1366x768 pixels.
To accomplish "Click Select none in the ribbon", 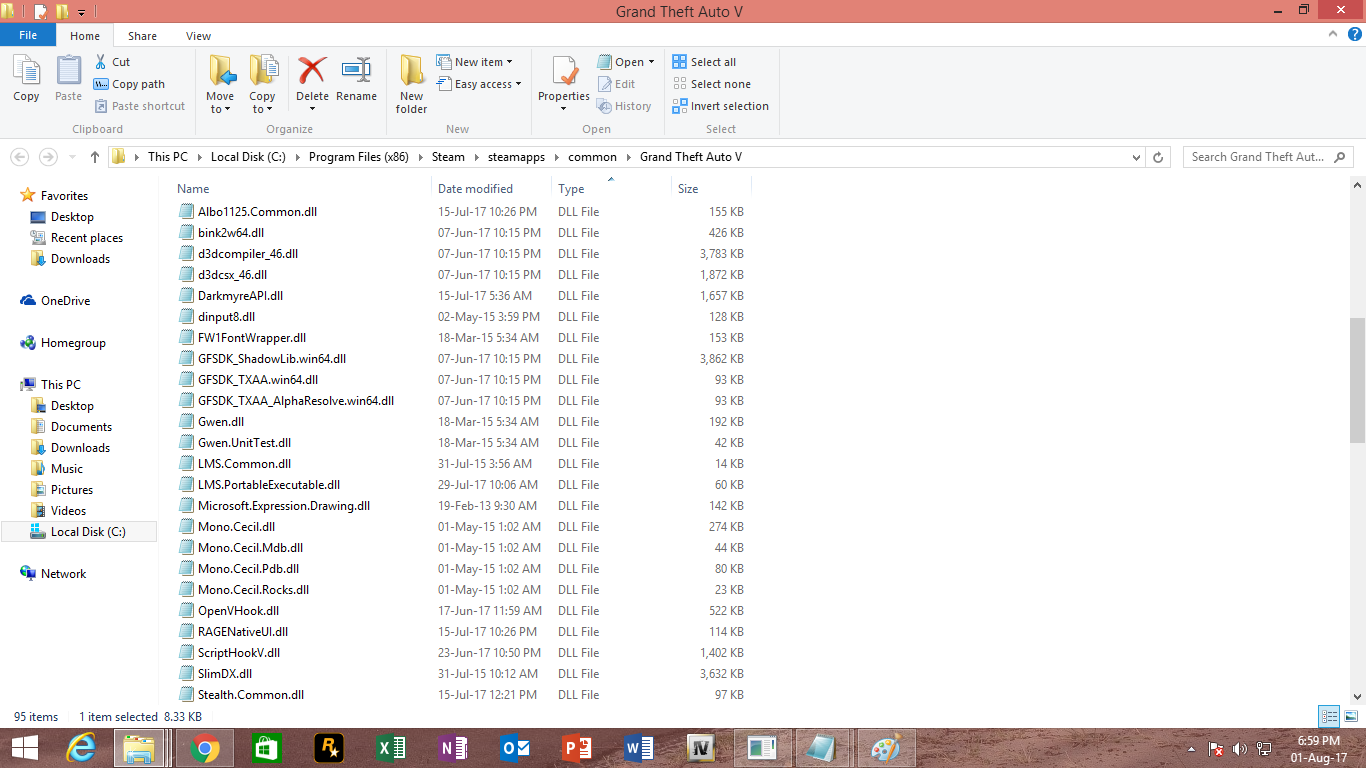I will 711,84.
